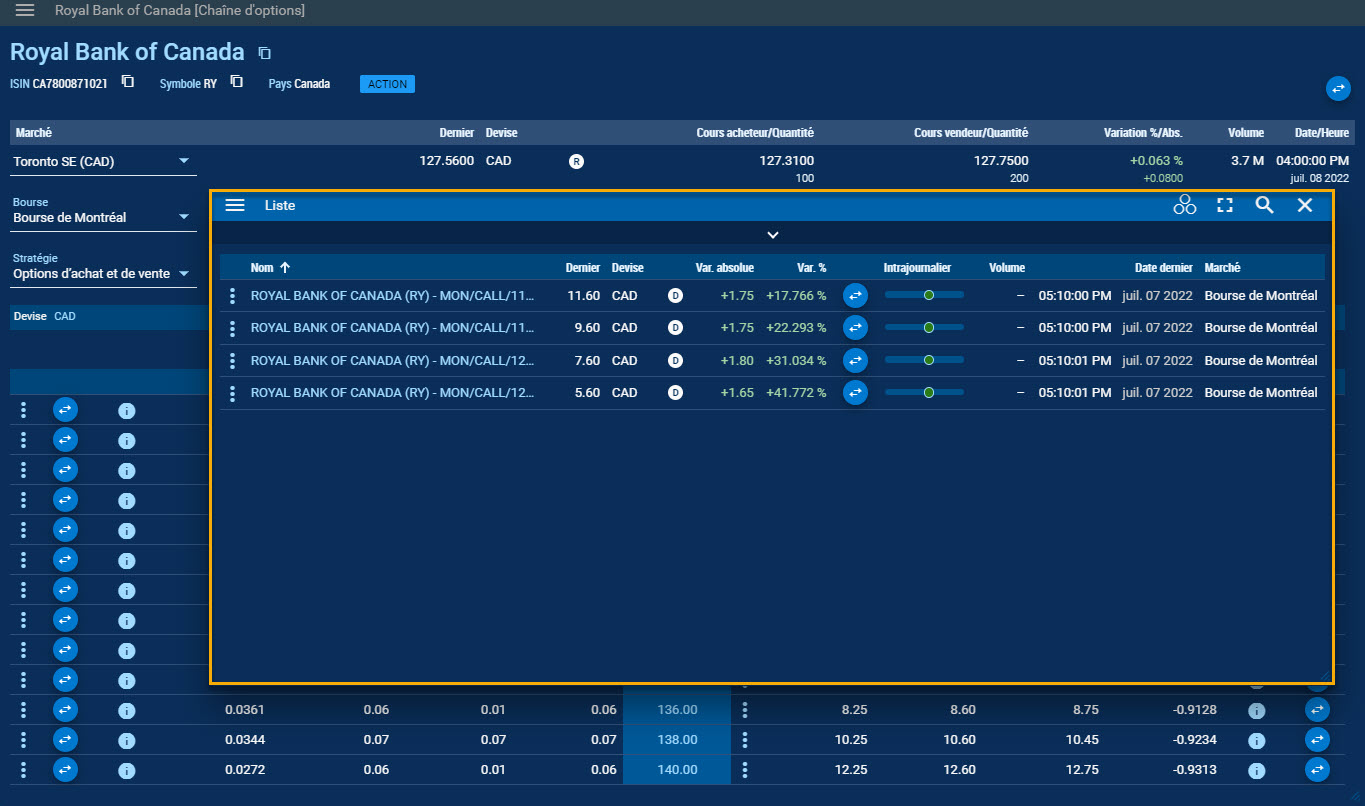The height and width of the screenshot is (806, 1365).
Task: Open row options for the 7.60 call
Action: pyautogui.click(x=232, y=361)
